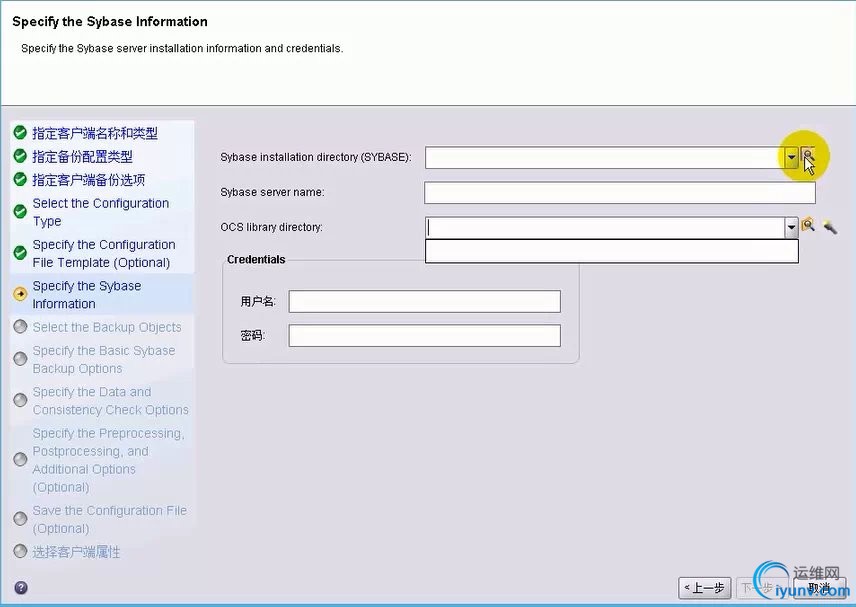Browse for OCS library directory

click(808, 225)
